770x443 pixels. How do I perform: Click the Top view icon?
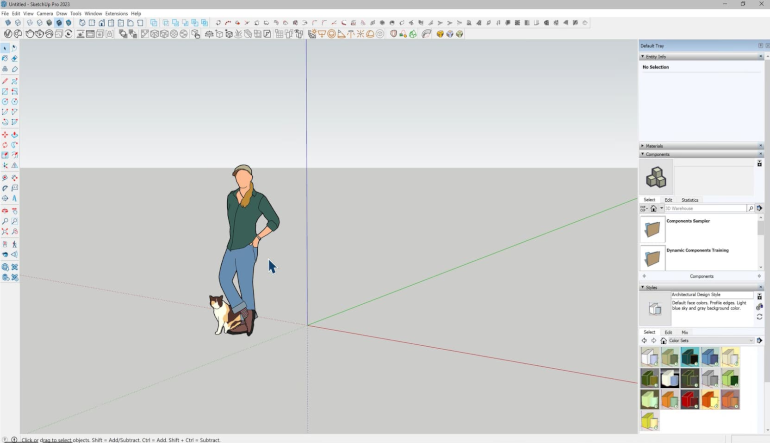[x=92, y=23]
